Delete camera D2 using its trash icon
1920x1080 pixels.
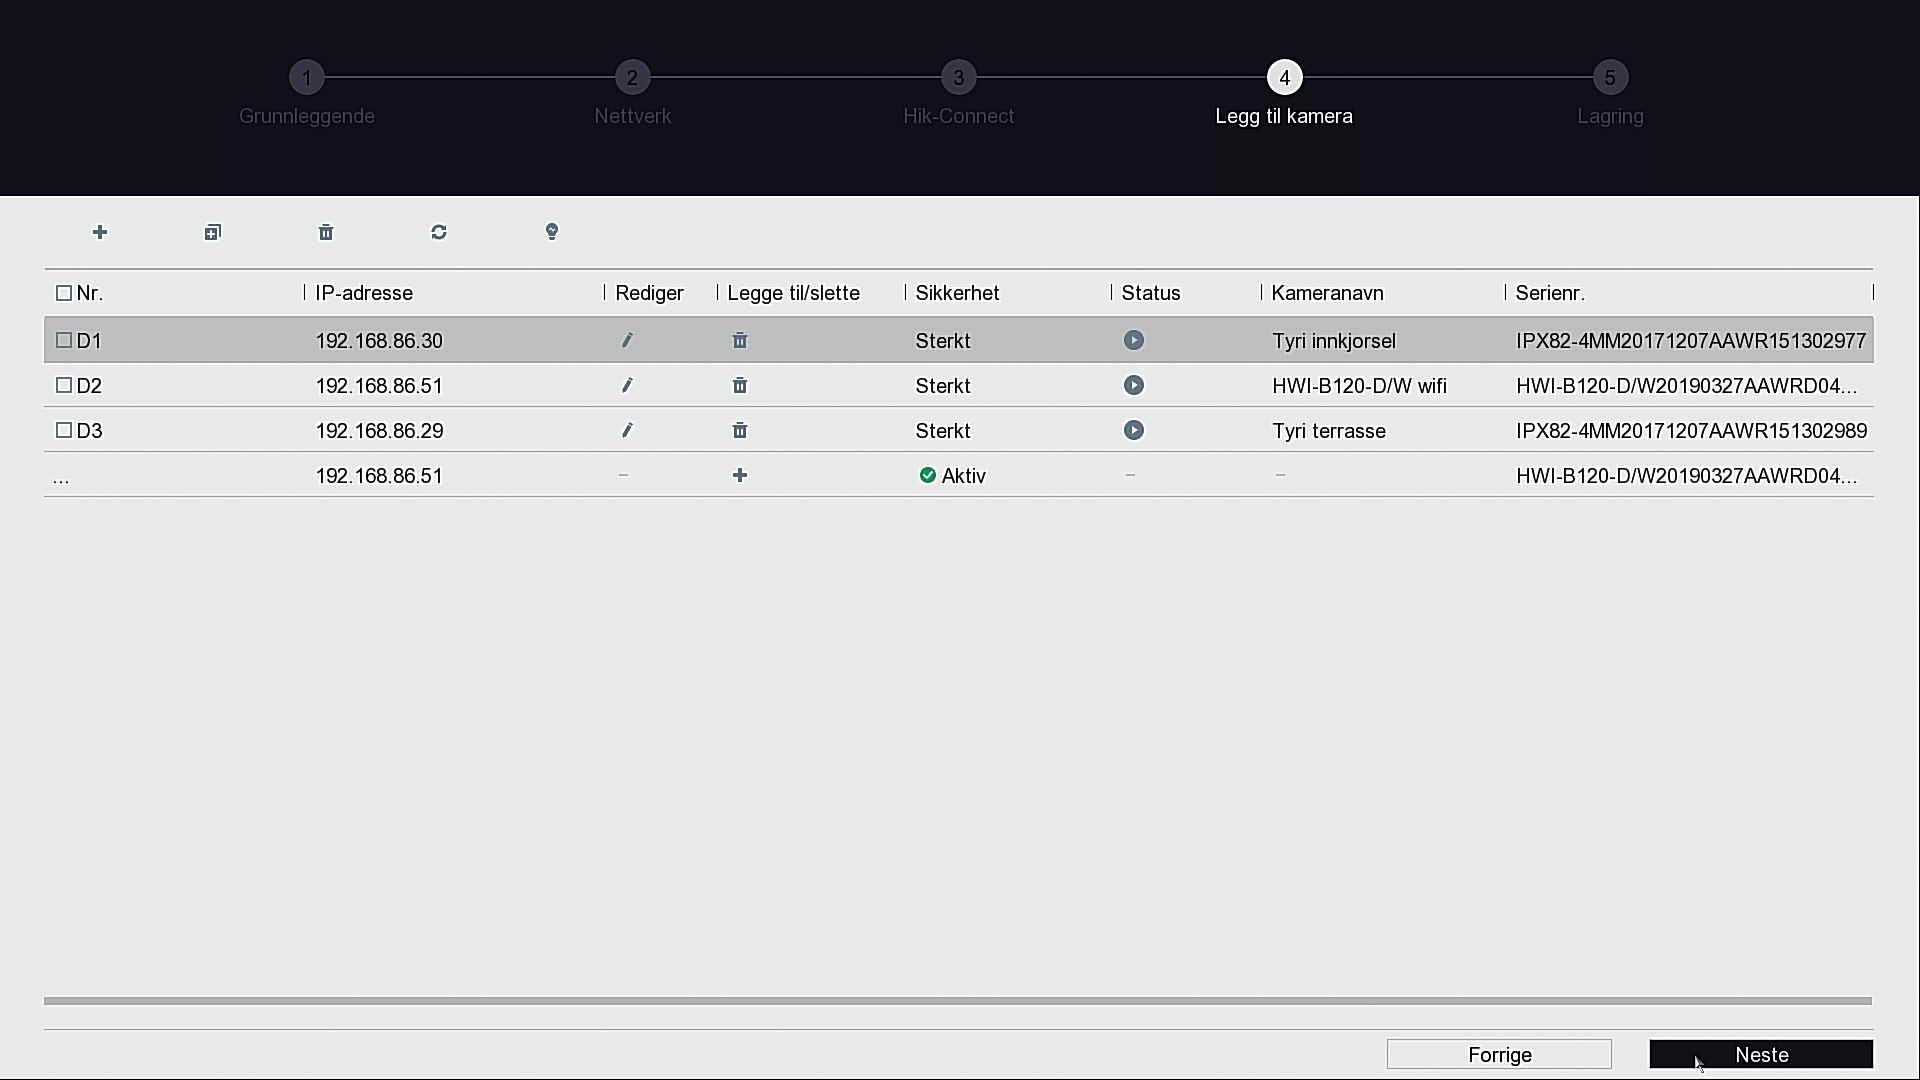pos(740,386)
